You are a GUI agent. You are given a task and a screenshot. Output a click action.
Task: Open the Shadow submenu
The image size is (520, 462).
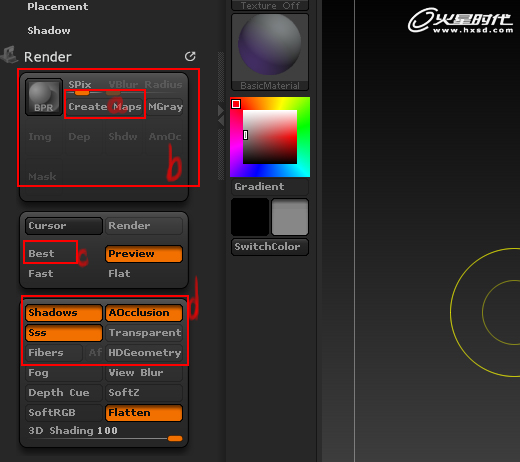[49, 30]
